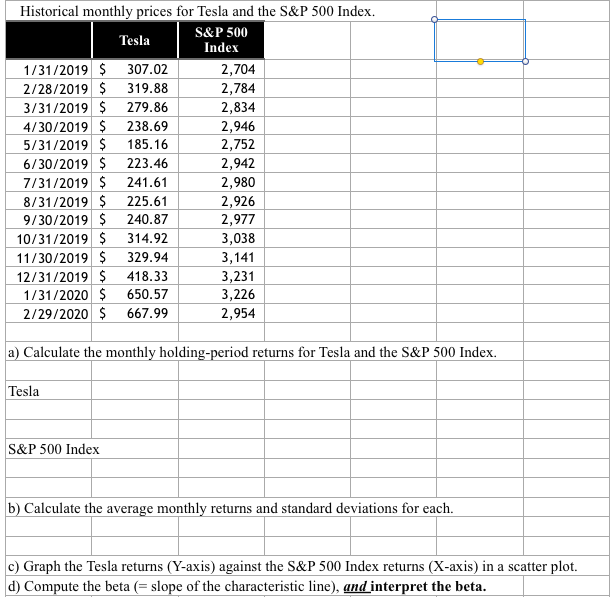
Task: Select the S&P value 2,784
Action: [x=221, y=89]
